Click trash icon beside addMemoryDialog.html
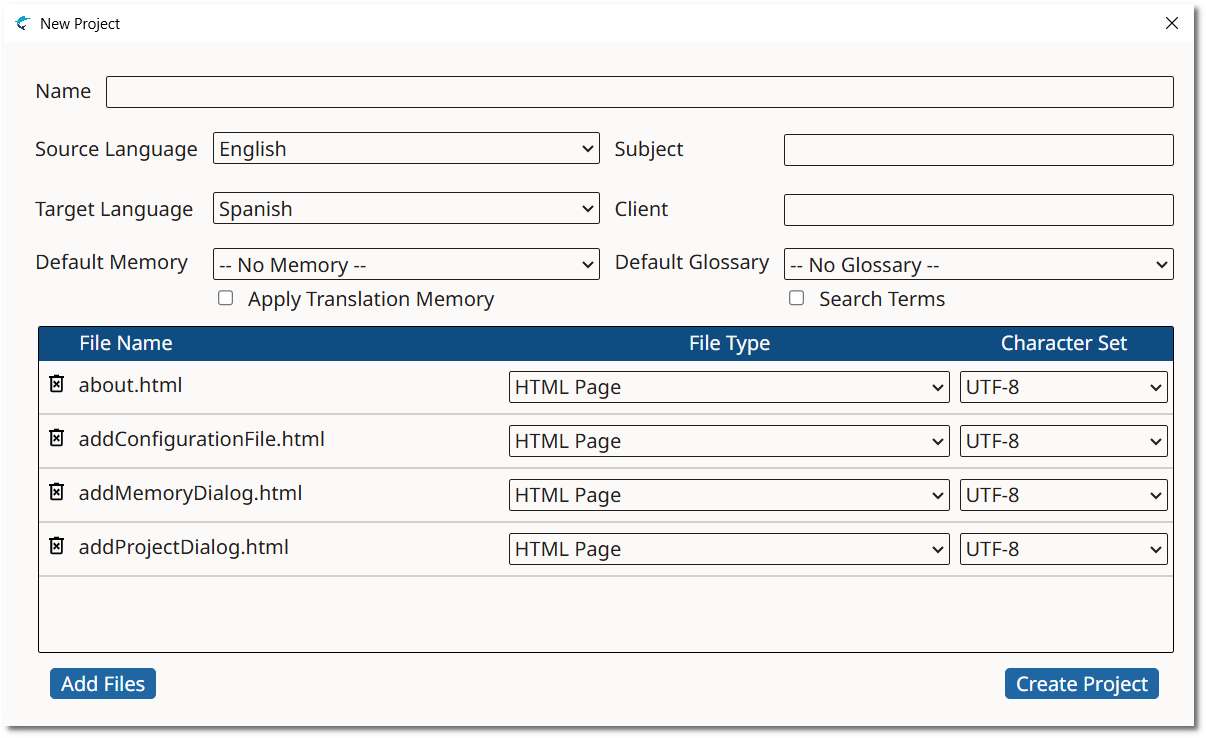This screenshot has width=1206, height=738. pyautogui.click(x=57, y=492)
